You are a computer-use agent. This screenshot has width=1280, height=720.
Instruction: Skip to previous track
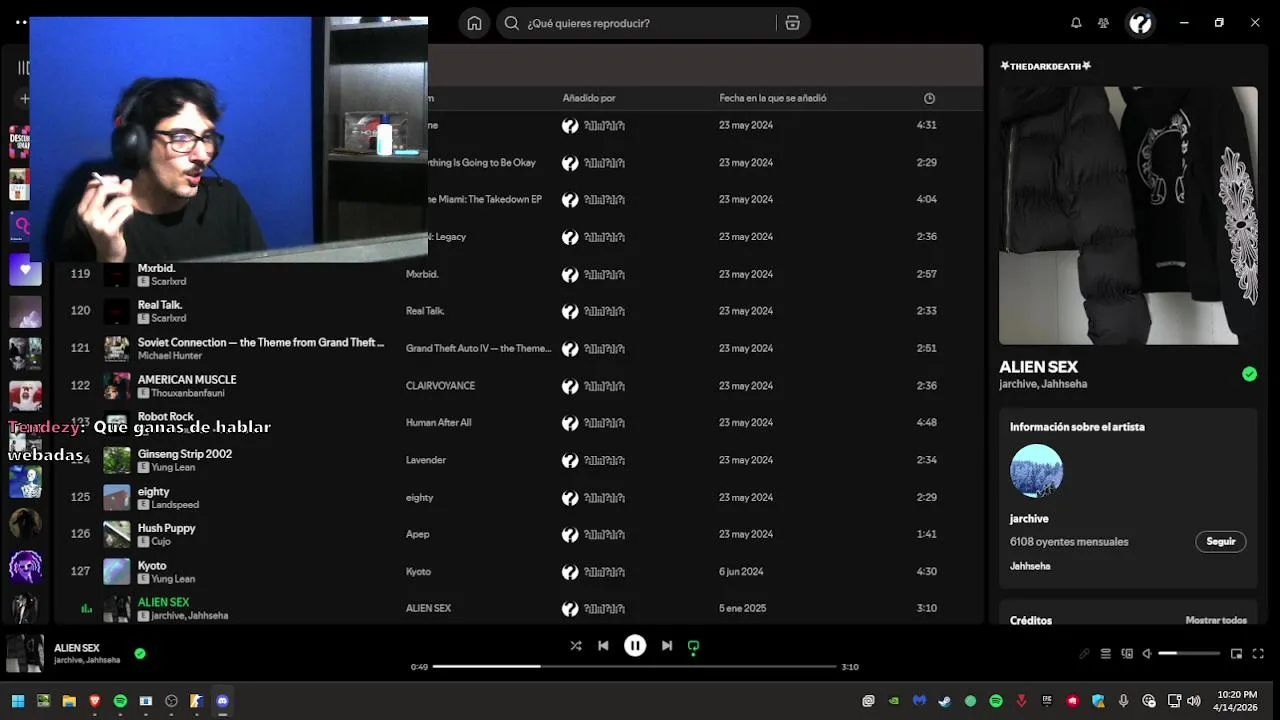point(603,646)
